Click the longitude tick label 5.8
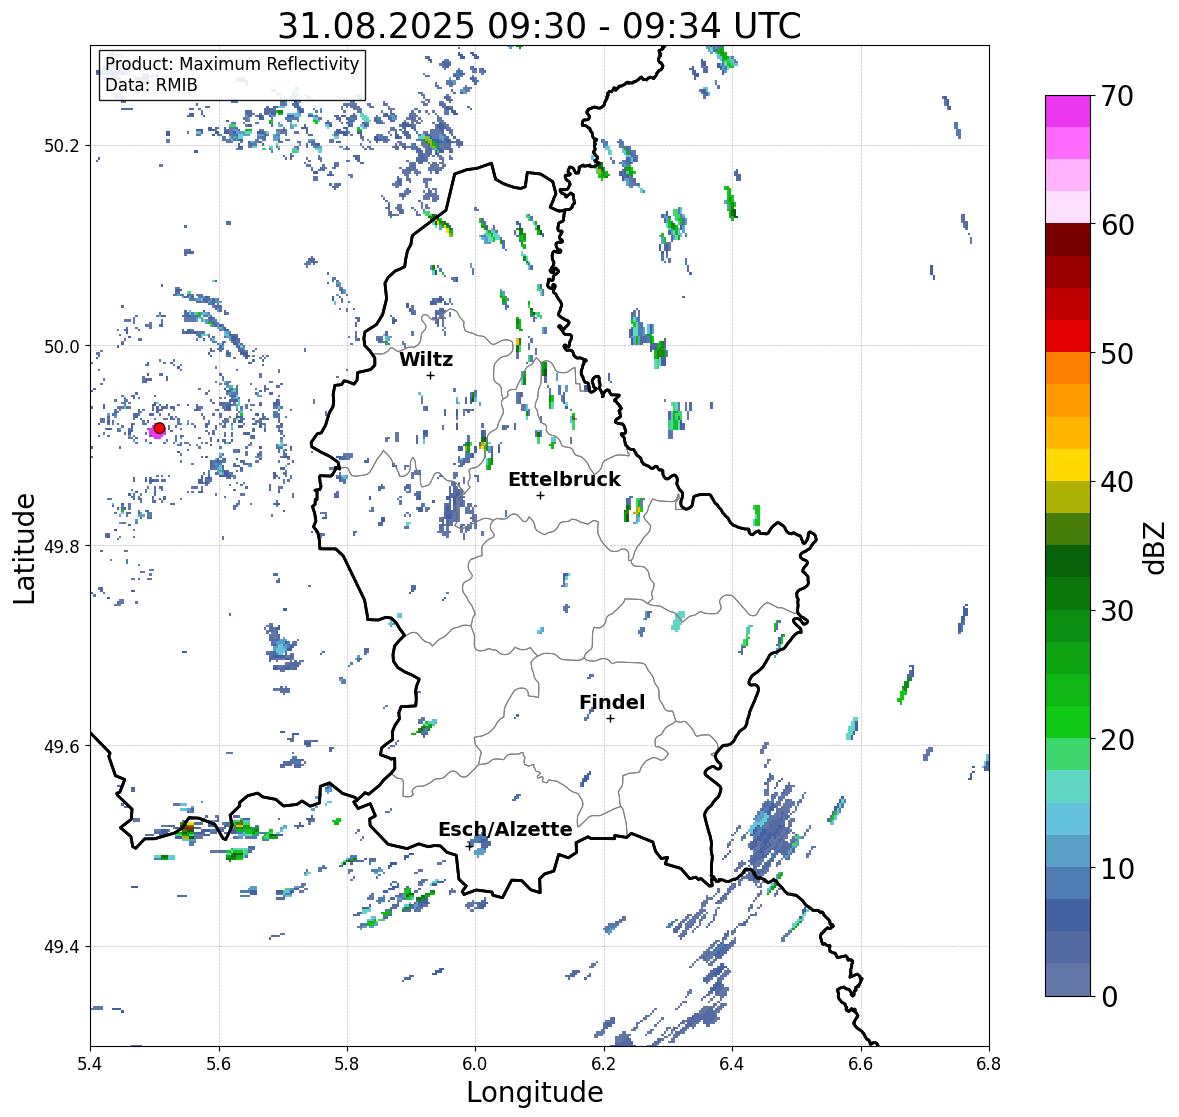The image size is (1179, 1117). point(347,1063)
